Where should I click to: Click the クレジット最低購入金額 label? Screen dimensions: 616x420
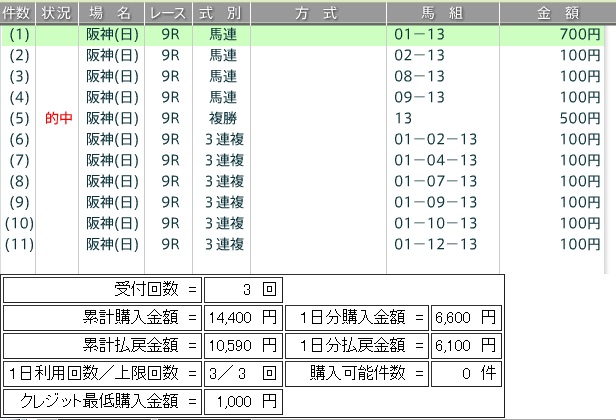(99, 401)
